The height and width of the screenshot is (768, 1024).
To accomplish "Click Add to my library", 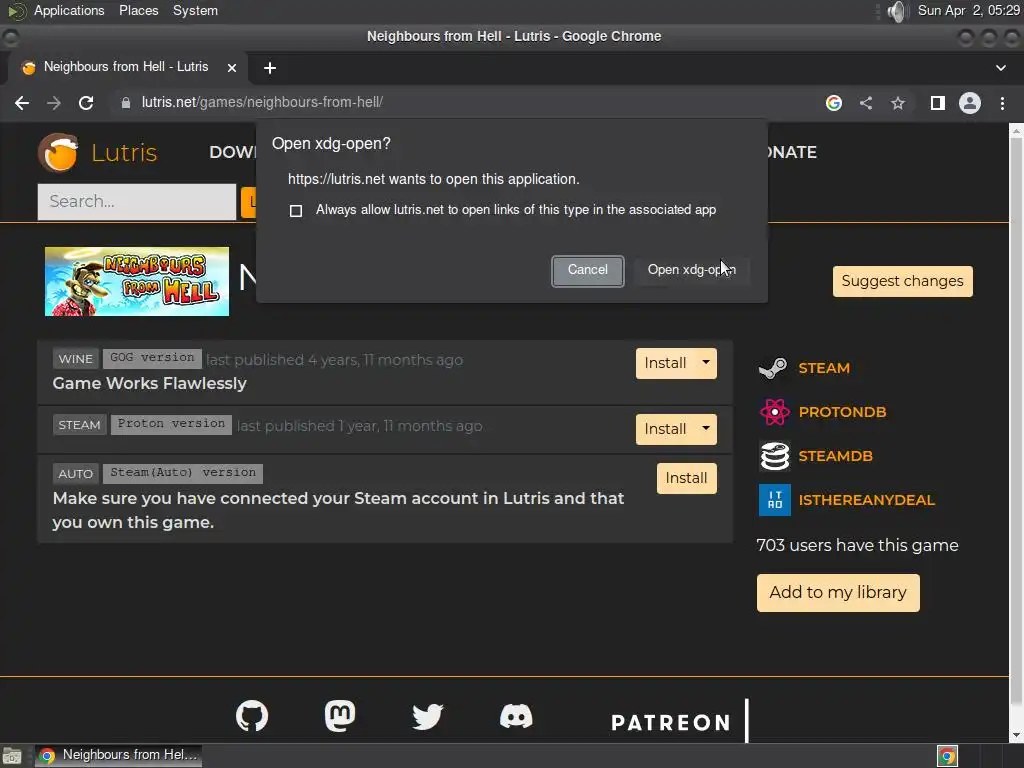I will (838, 593).
